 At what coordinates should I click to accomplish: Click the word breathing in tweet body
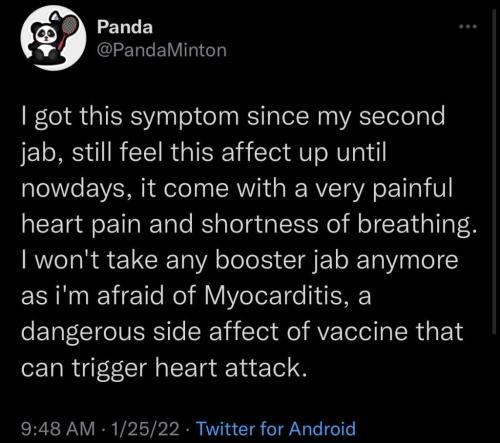point(417,225)
